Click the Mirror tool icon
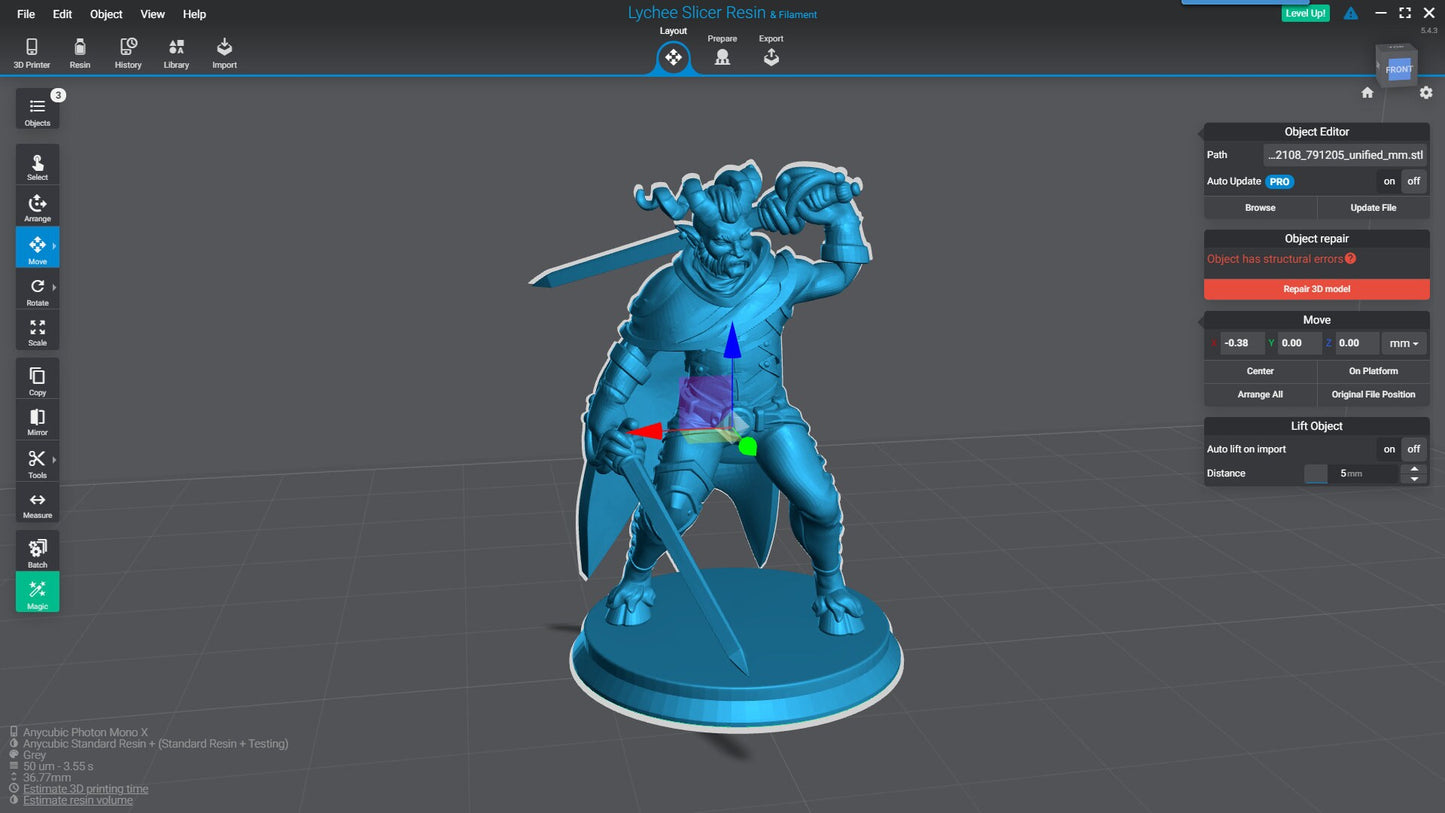Viewport: 1445px width, 813px height. pos(37,421)
